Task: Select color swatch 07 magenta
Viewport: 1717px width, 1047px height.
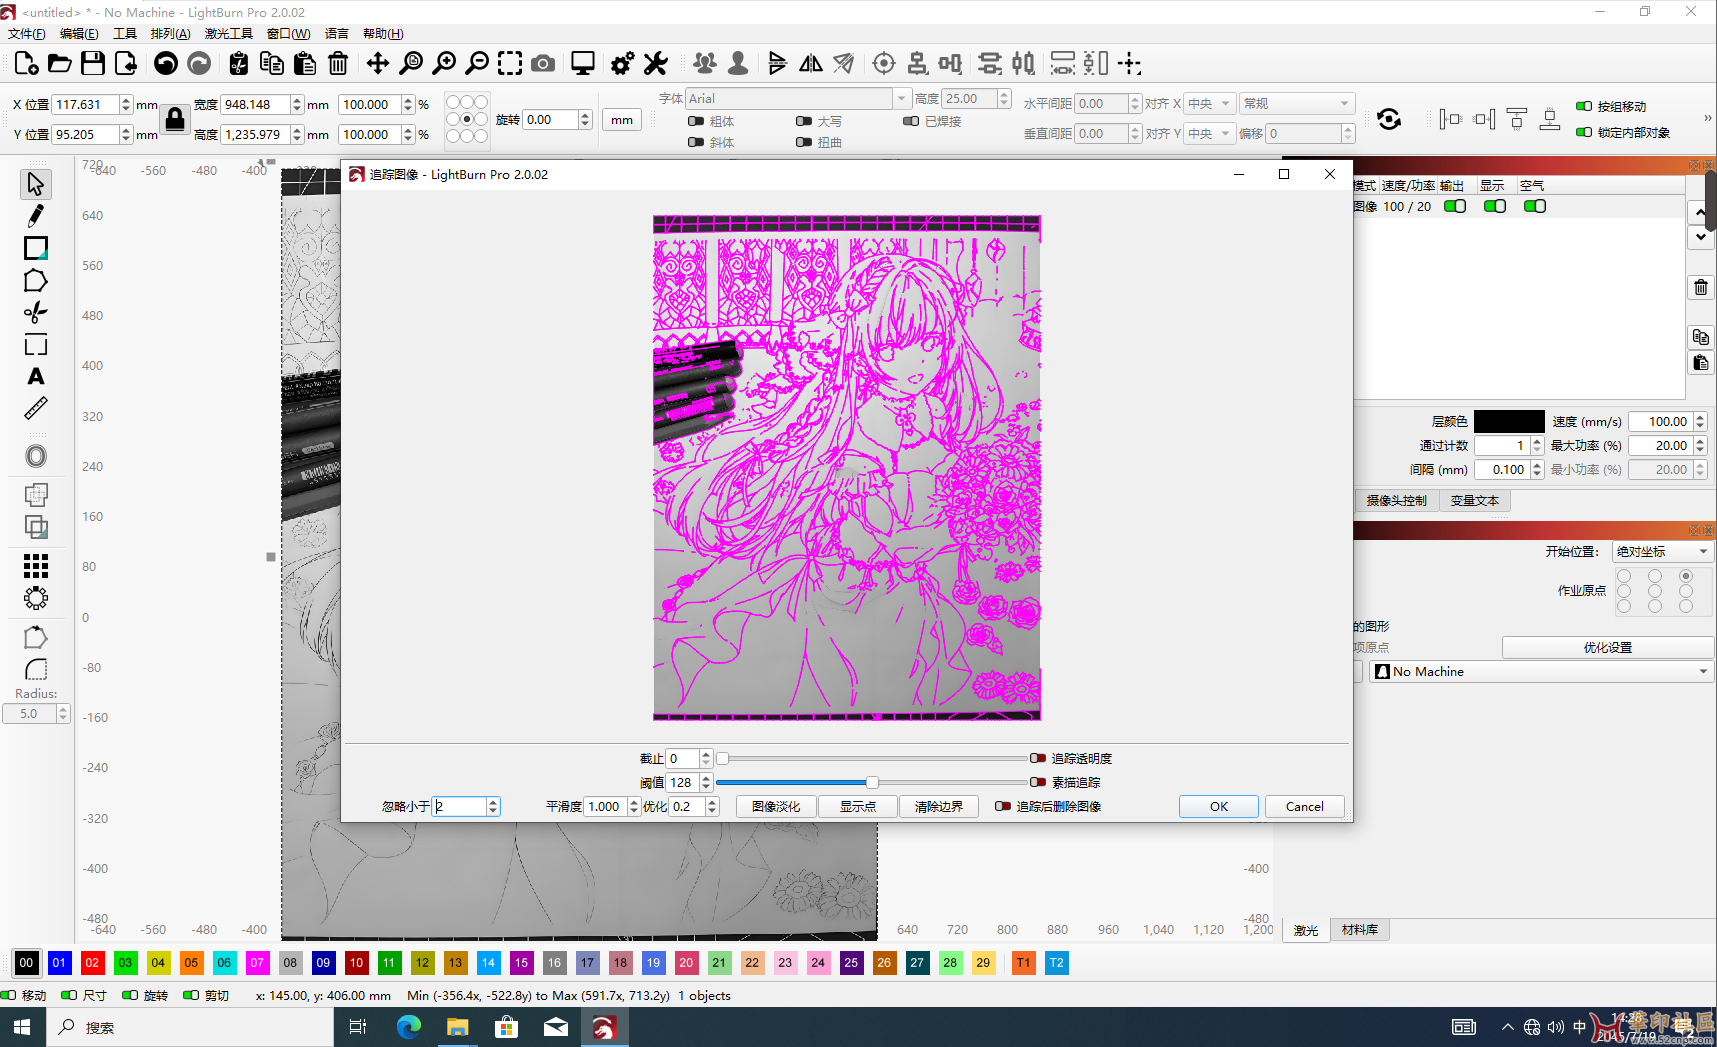Action: pyautogui.click(x=257, y=963)
